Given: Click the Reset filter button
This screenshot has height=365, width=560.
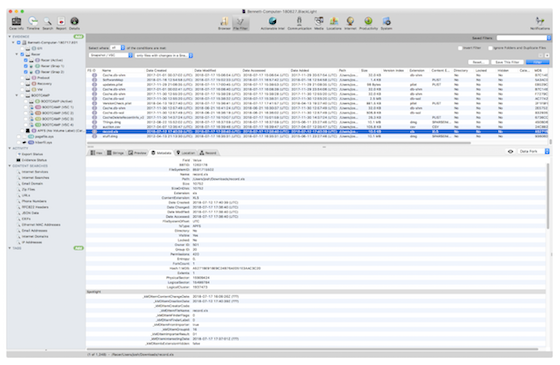Looking at the screenshot, I should [x=478, y=62].
